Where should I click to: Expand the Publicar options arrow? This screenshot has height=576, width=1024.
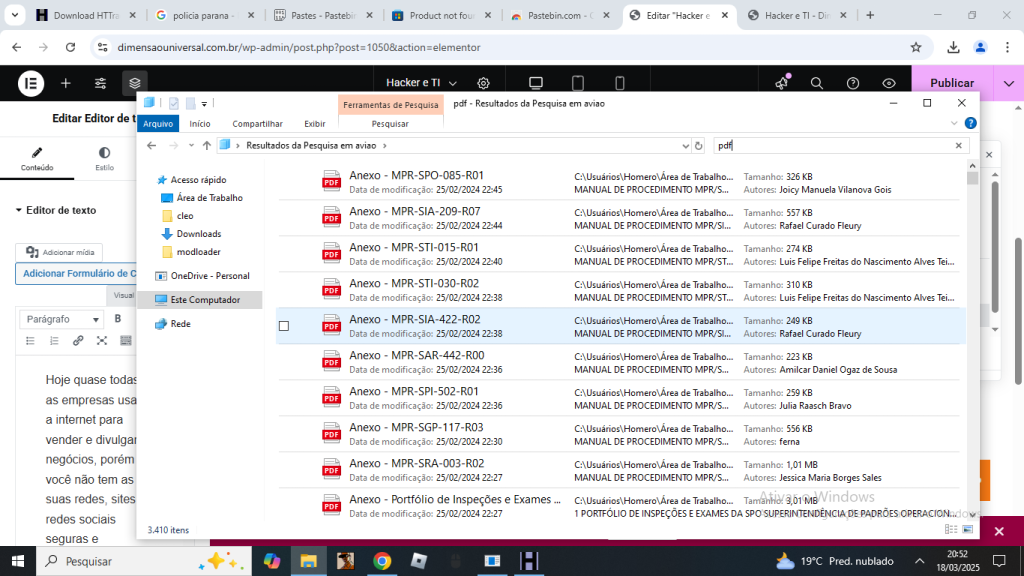[x=1007, y=83]
